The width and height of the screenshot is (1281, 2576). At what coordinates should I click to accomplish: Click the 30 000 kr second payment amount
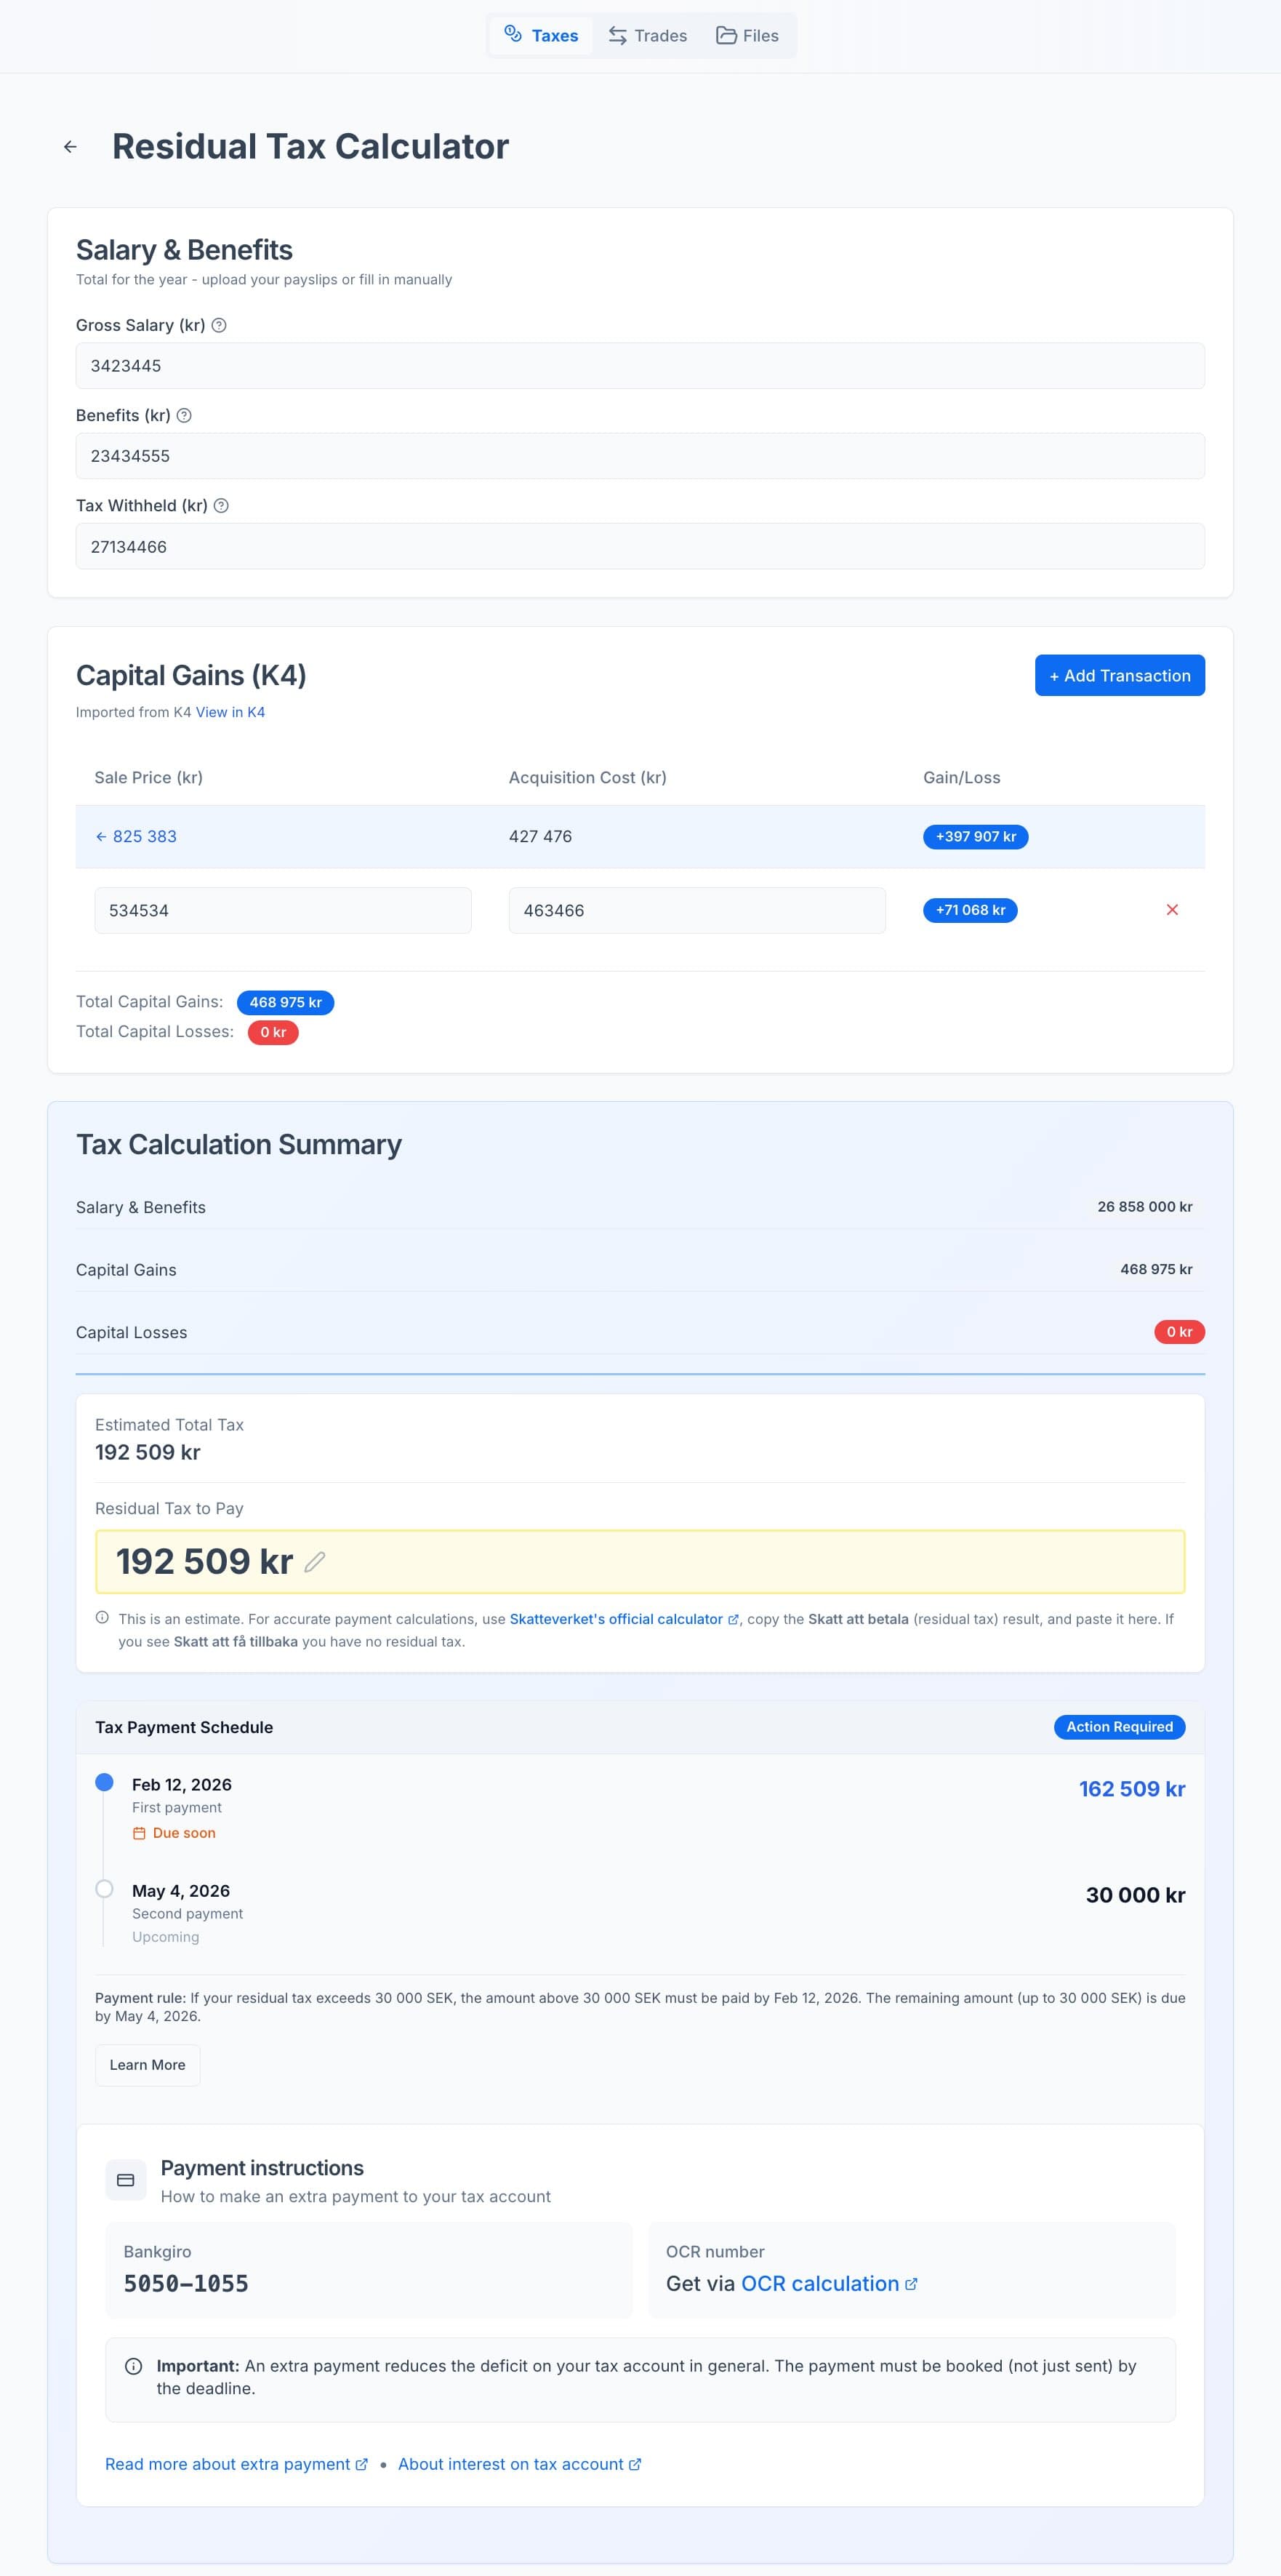[x=1135, y=1895]
